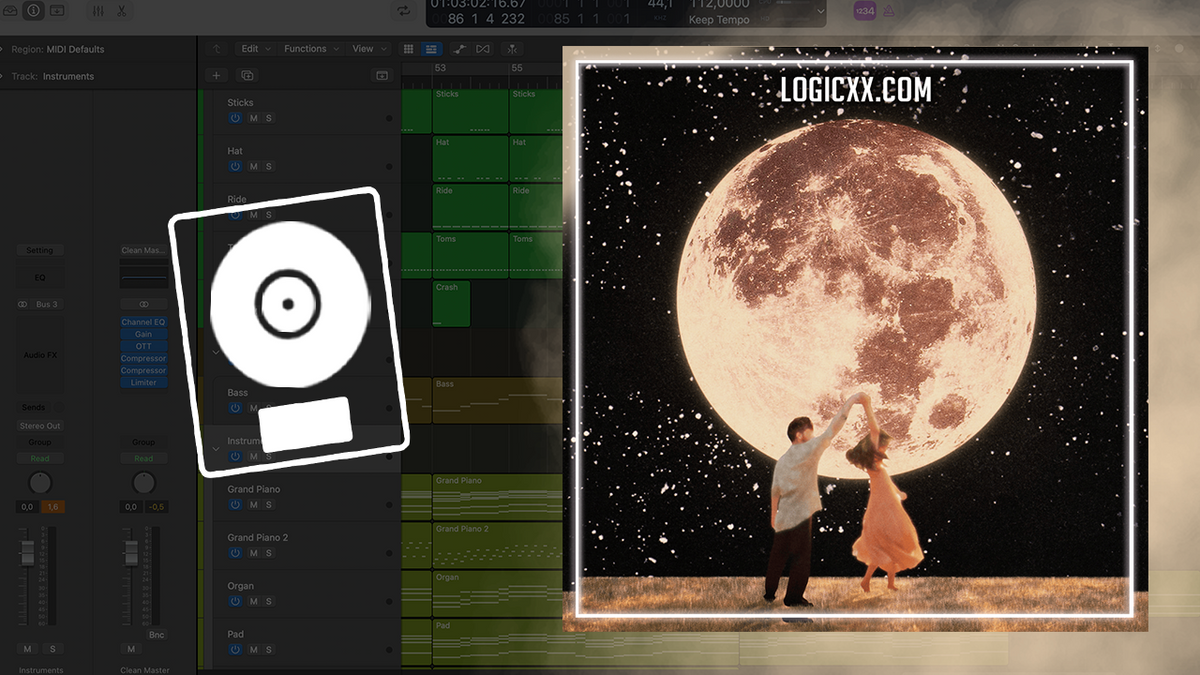The image size is (1200, 675).
Task: Open the Edit menu in the editor toolbar
Action: [254, 48]
